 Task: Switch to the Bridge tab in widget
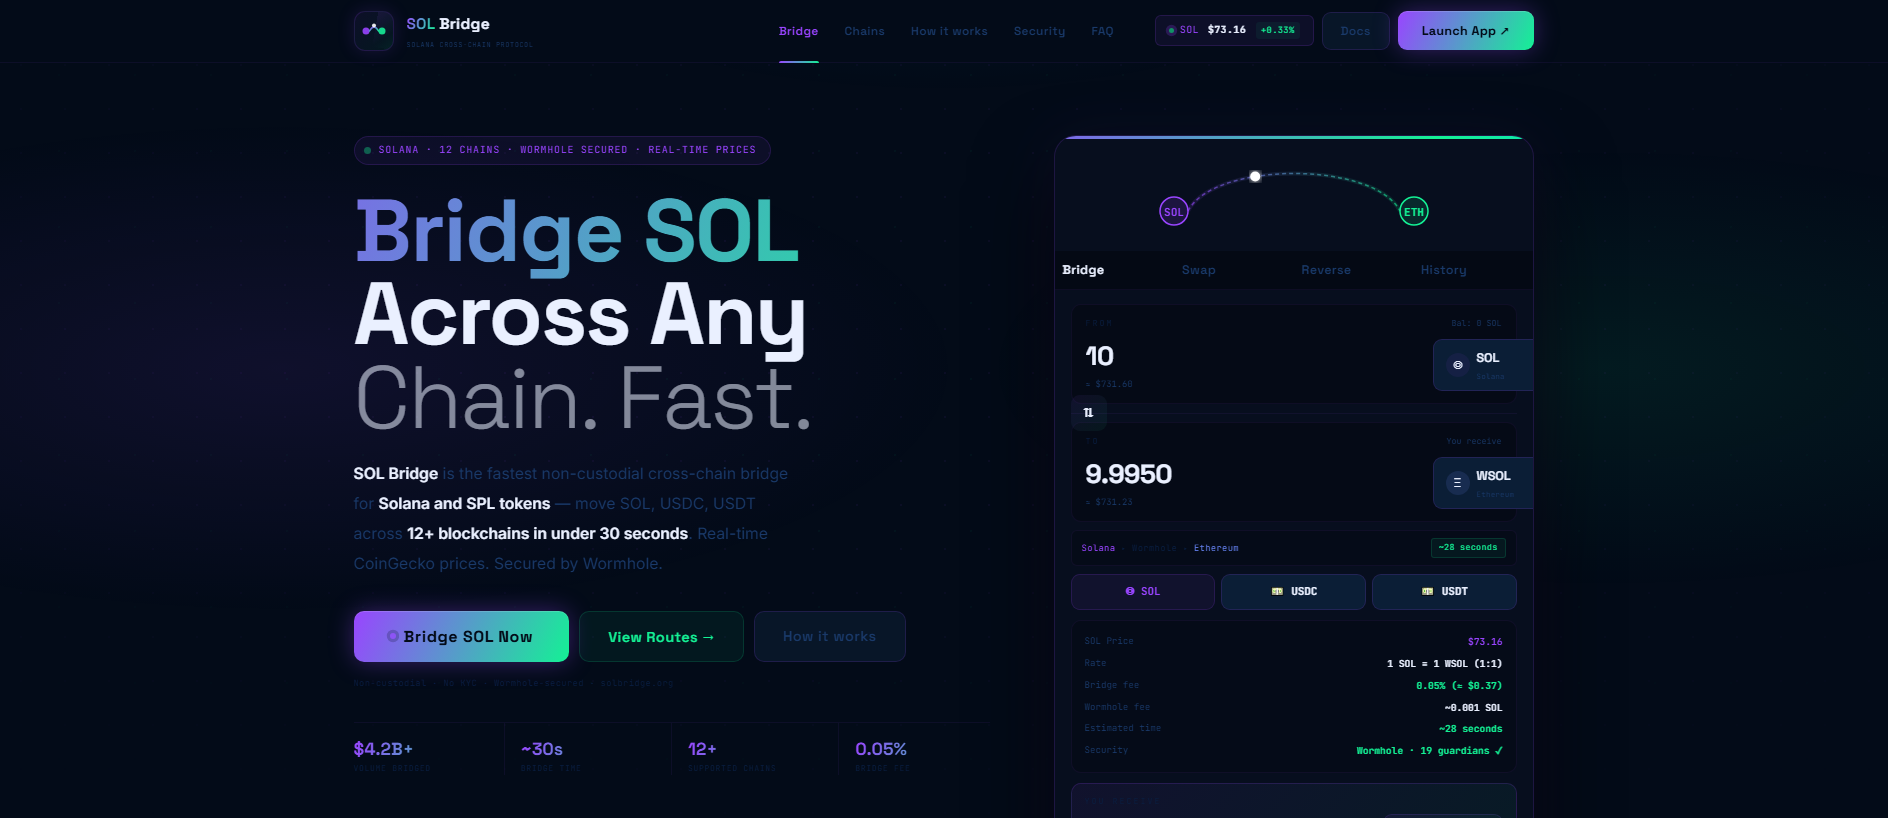click(x=1083, y=270)
